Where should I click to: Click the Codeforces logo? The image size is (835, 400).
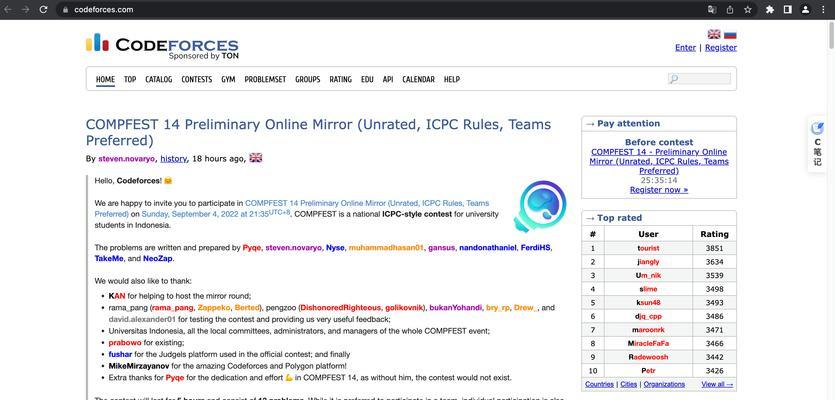tap(162, 46)
